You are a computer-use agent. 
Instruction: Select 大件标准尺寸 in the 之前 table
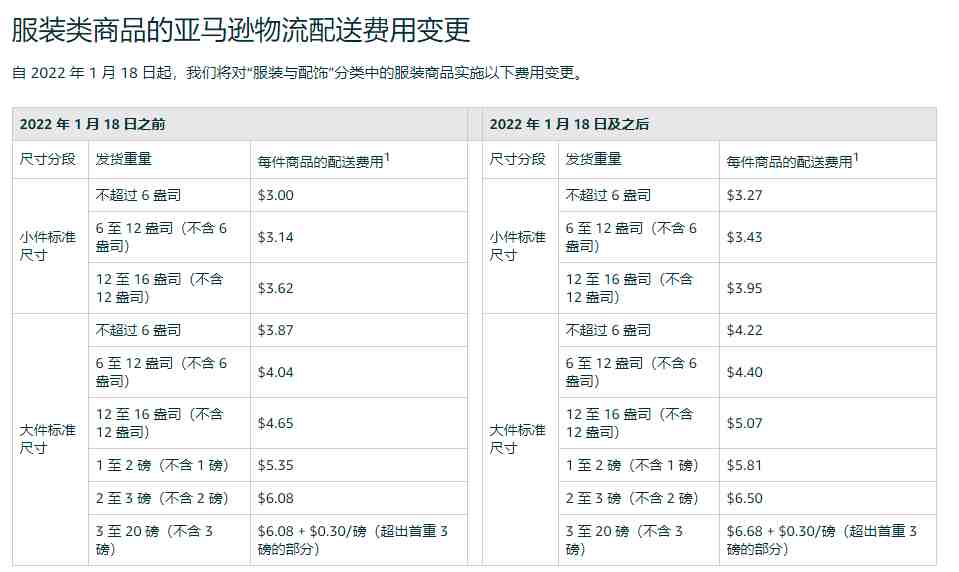[x=48, y=439]
